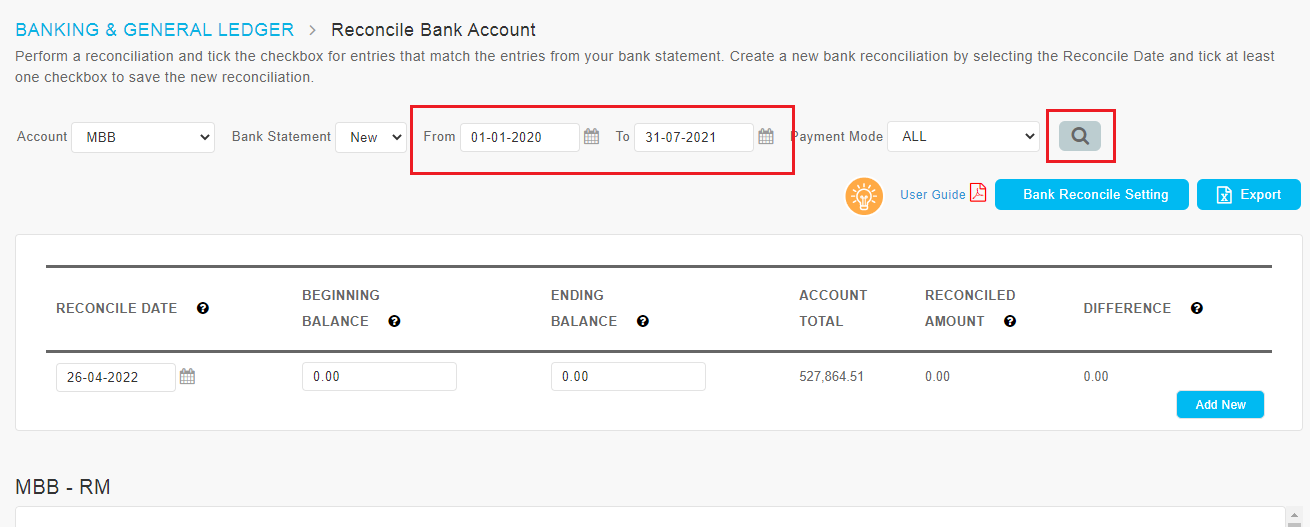Expand the Account MBB dropdown
The image size is (1310, 527).
pyautogui.click(x=143, y=137)
